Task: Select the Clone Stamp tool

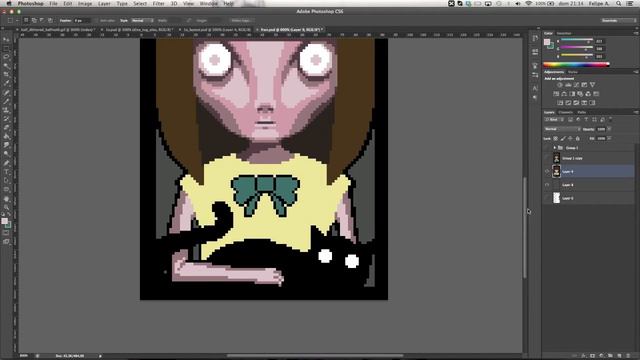Action: click(6, 110)
